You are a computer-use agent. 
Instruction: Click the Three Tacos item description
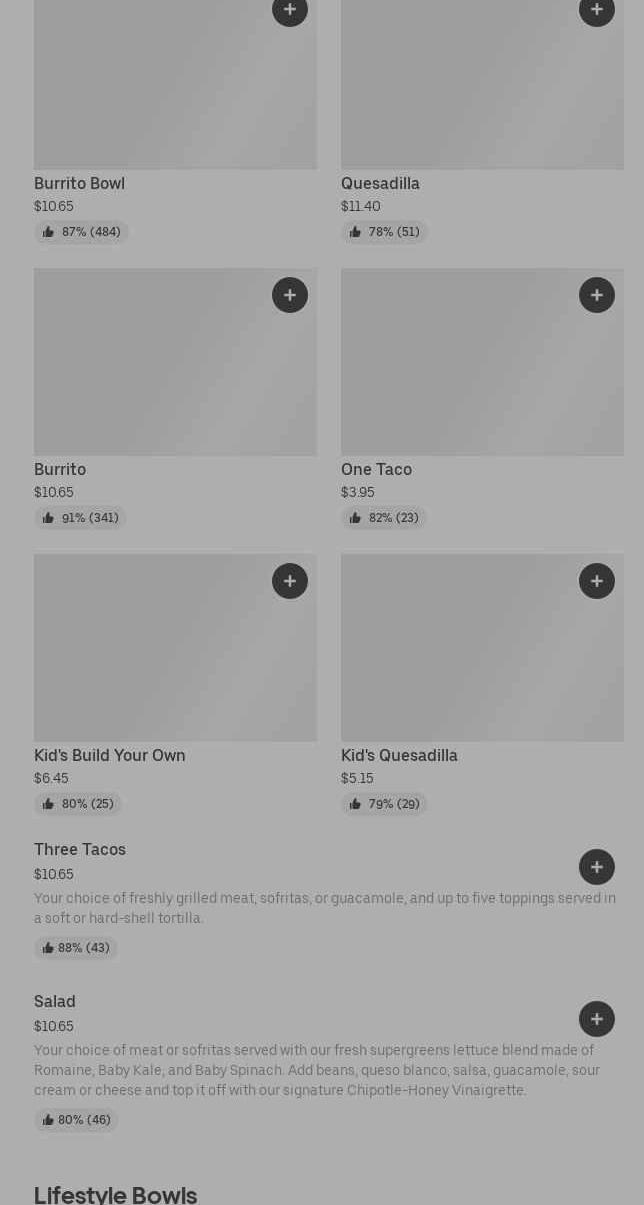coord(324,908)
